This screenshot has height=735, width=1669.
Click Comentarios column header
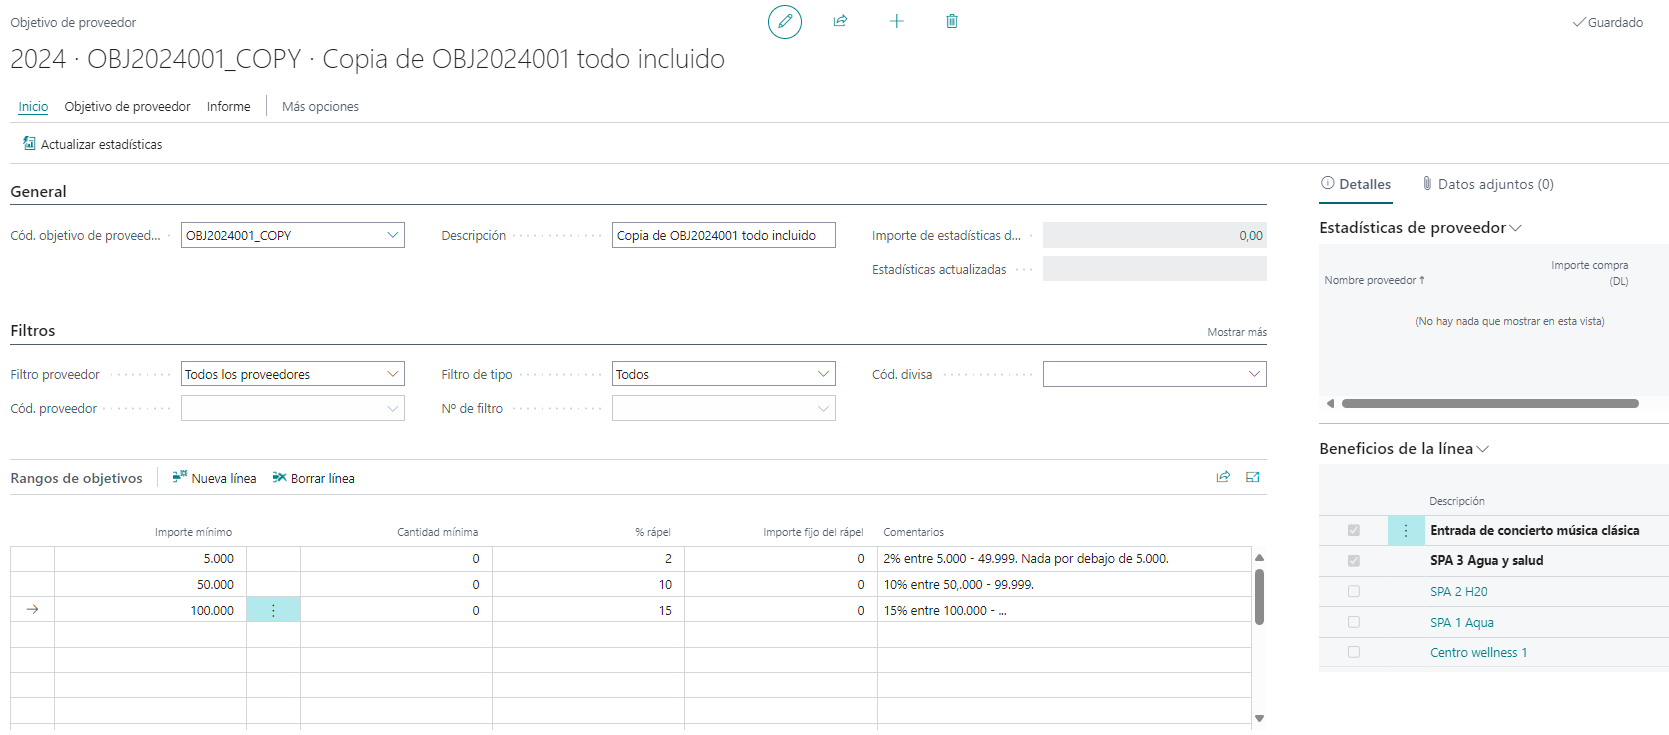[x=913, y=532]
